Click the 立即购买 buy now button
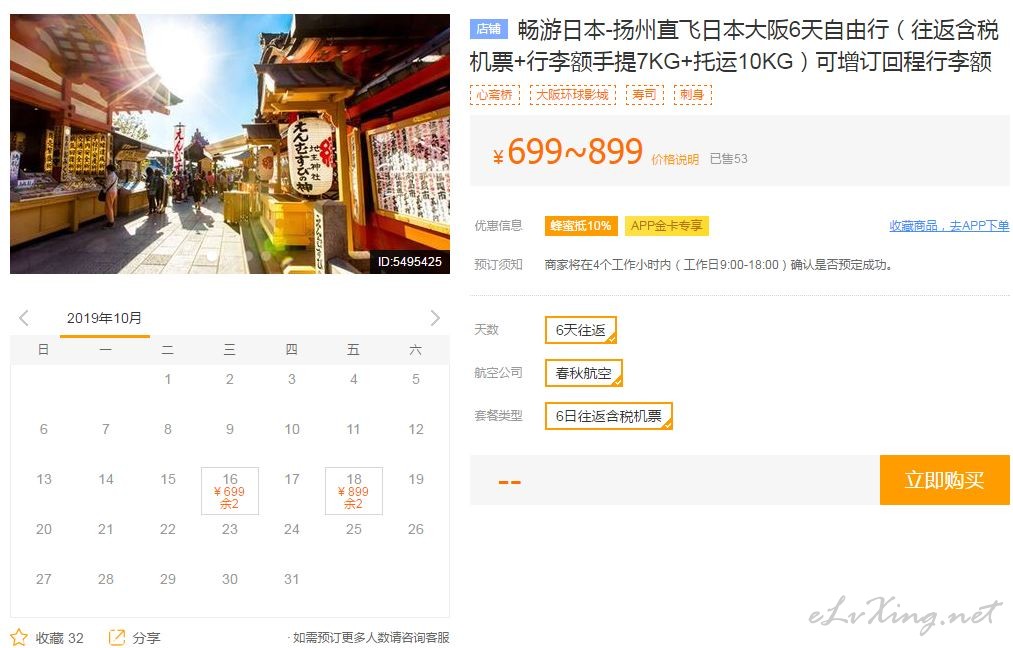1013x648 pixels. (945, 480)
